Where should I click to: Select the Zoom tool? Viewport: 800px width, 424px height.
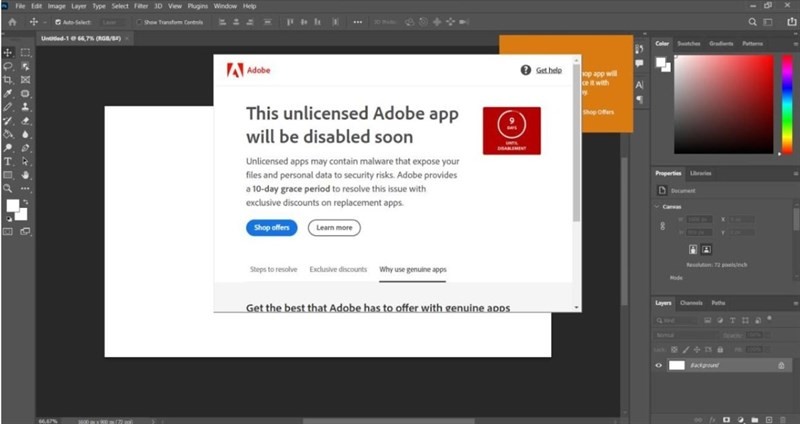click(x=8, y=188)
